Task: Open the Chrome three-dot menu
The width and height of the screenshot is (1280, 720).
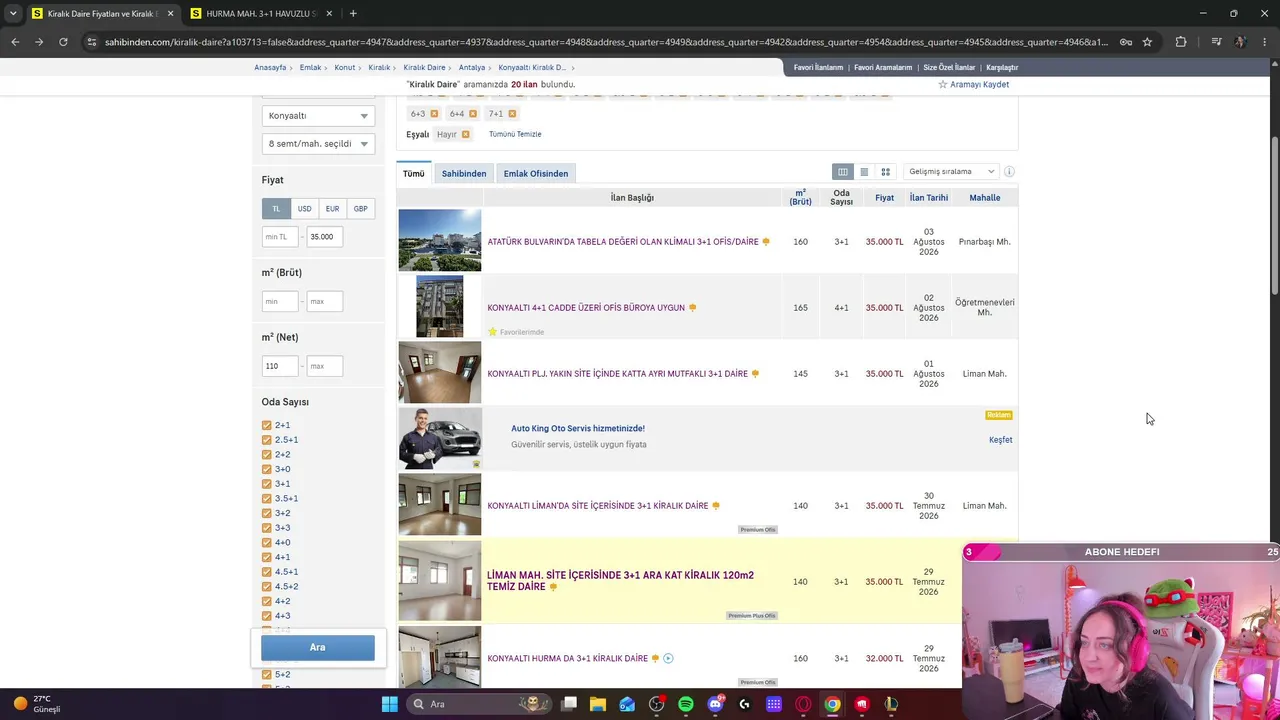Action: click(x=1266, y=42)
